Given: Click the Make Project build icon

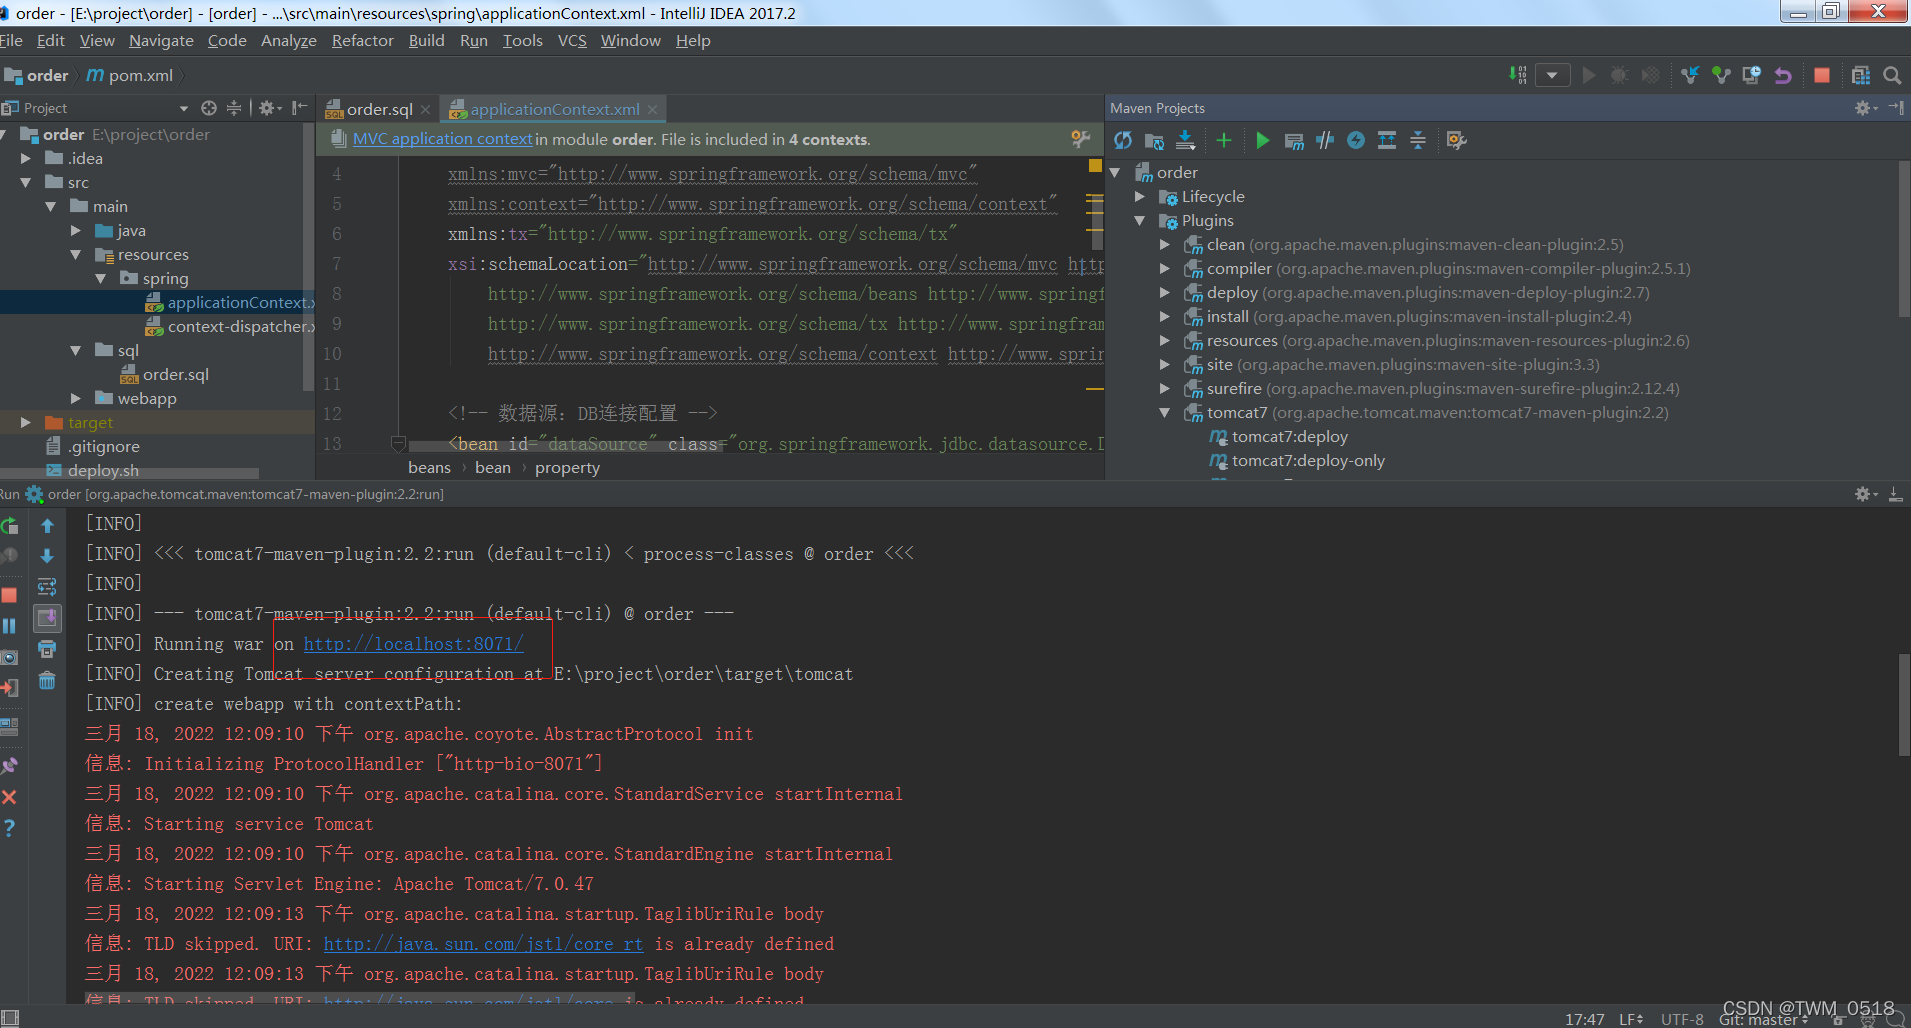Looking at the screenshot, I should pyautogui.click(x=1518, y=75).
